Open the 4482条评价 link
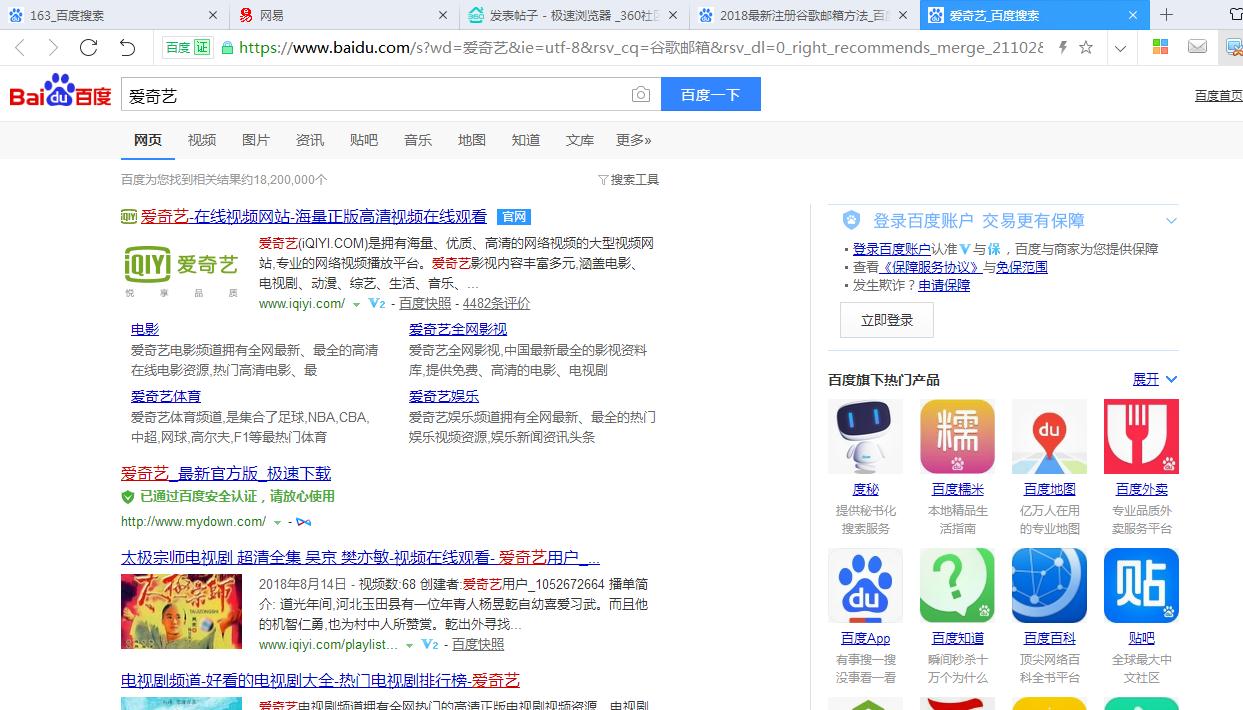This screenshot has height=710, width=1243. (x=497, y=304)
